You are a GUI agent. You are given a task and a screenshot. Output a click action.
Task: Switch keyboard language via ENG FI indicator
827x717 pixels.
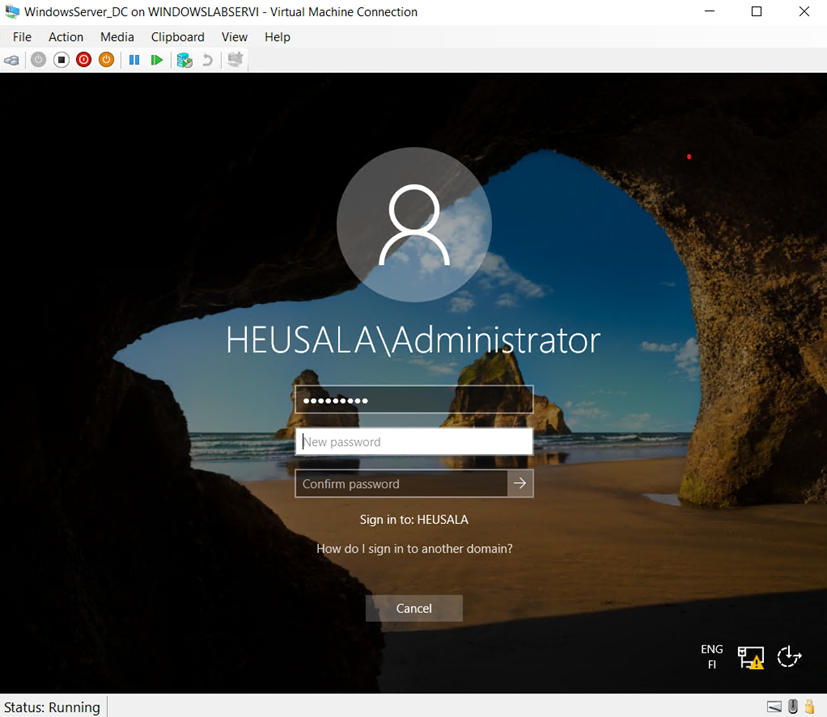tap(711, 655)
